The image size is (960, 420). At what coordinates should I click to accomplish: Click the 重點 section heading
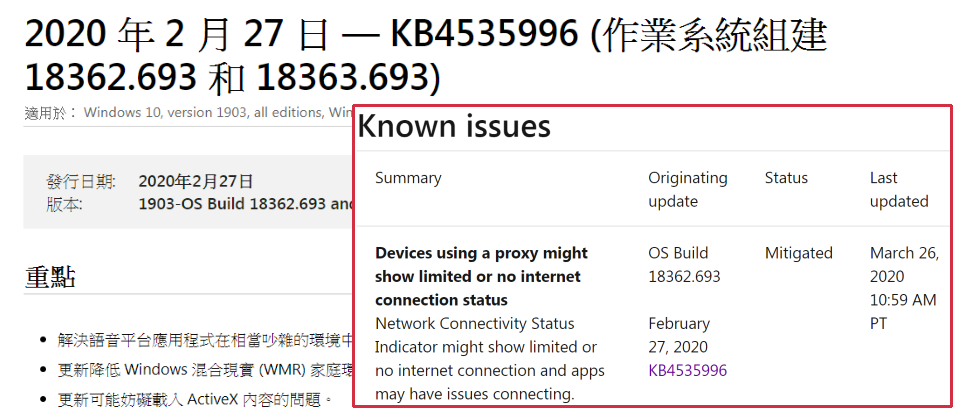(x=50, y=277)
